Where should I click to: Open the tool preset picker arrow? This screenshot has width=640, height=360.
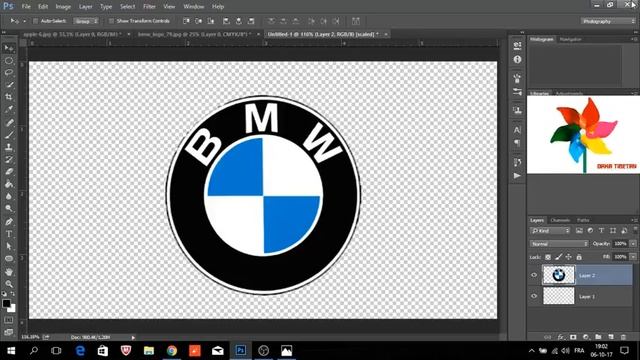click(24, 21)
